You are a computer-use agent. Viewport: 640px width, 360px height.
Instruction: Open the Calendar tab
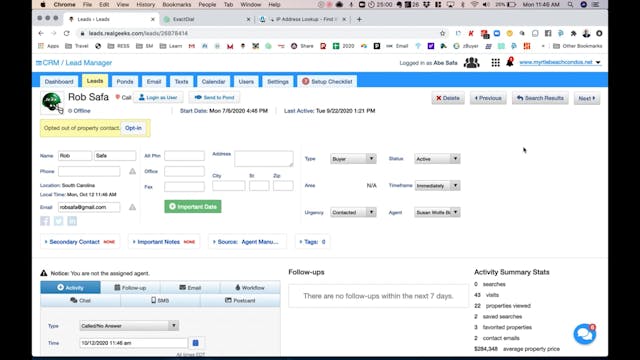213,82
